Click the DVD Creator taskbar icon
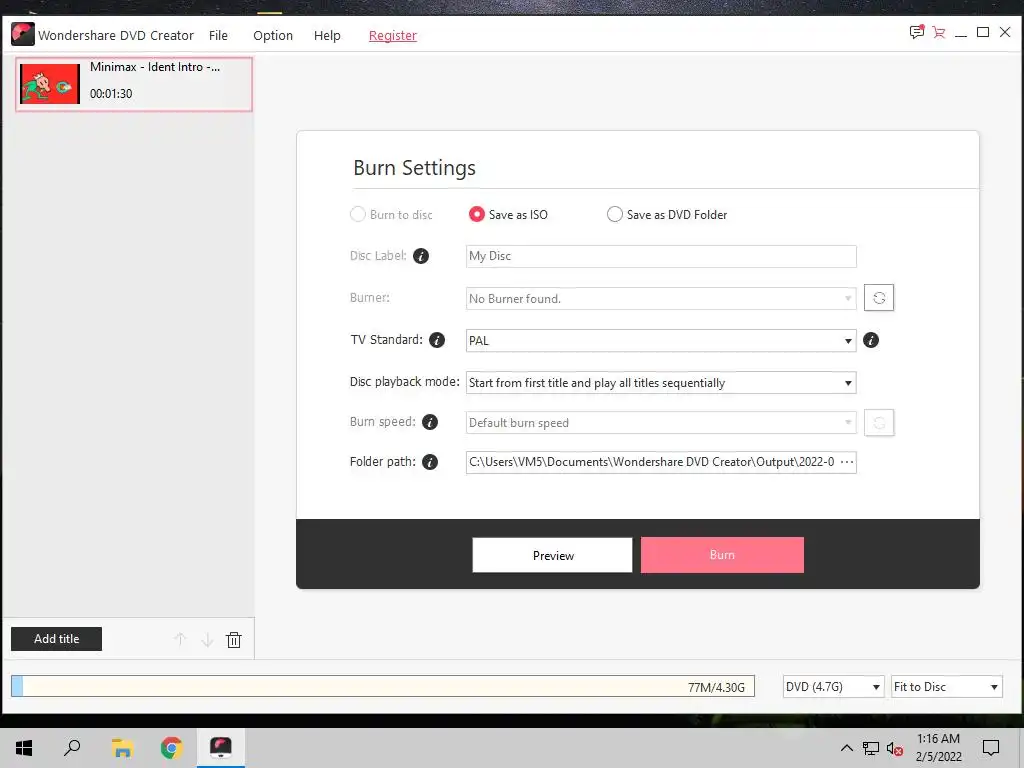This screenshot has width=1024, height=768. tap(221, 748)
